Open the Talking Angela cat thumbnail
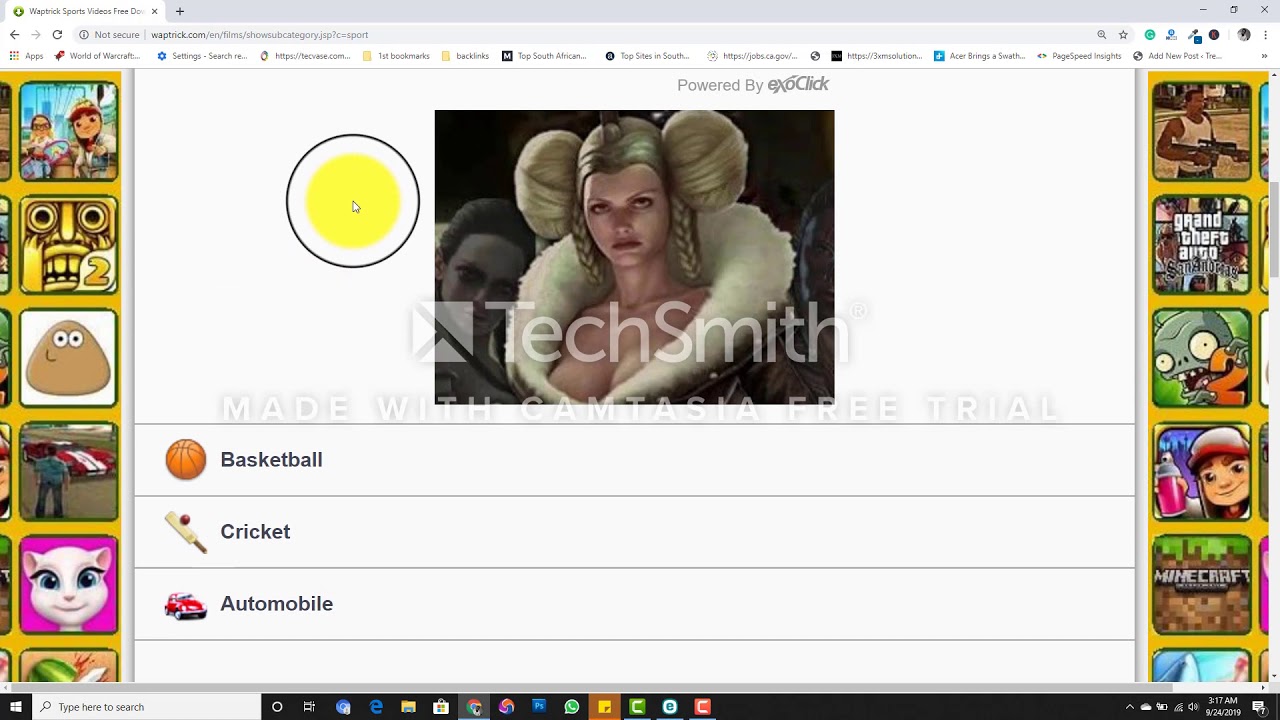Viewport: 1280px width, 720px height. [68, 585]
